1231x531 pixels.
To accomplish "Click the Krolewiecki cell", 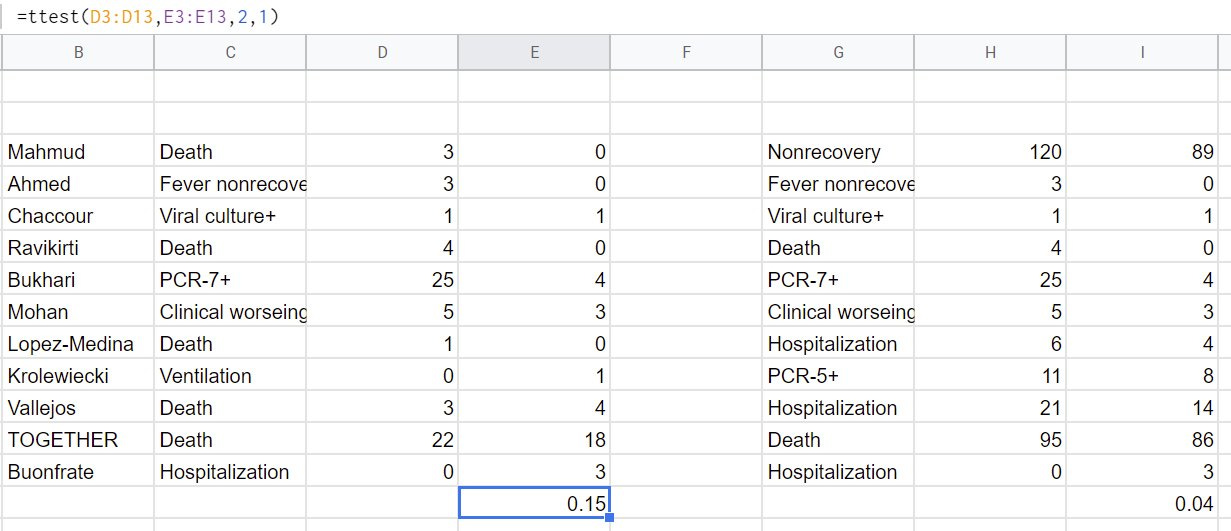I will tap(78, 376).
